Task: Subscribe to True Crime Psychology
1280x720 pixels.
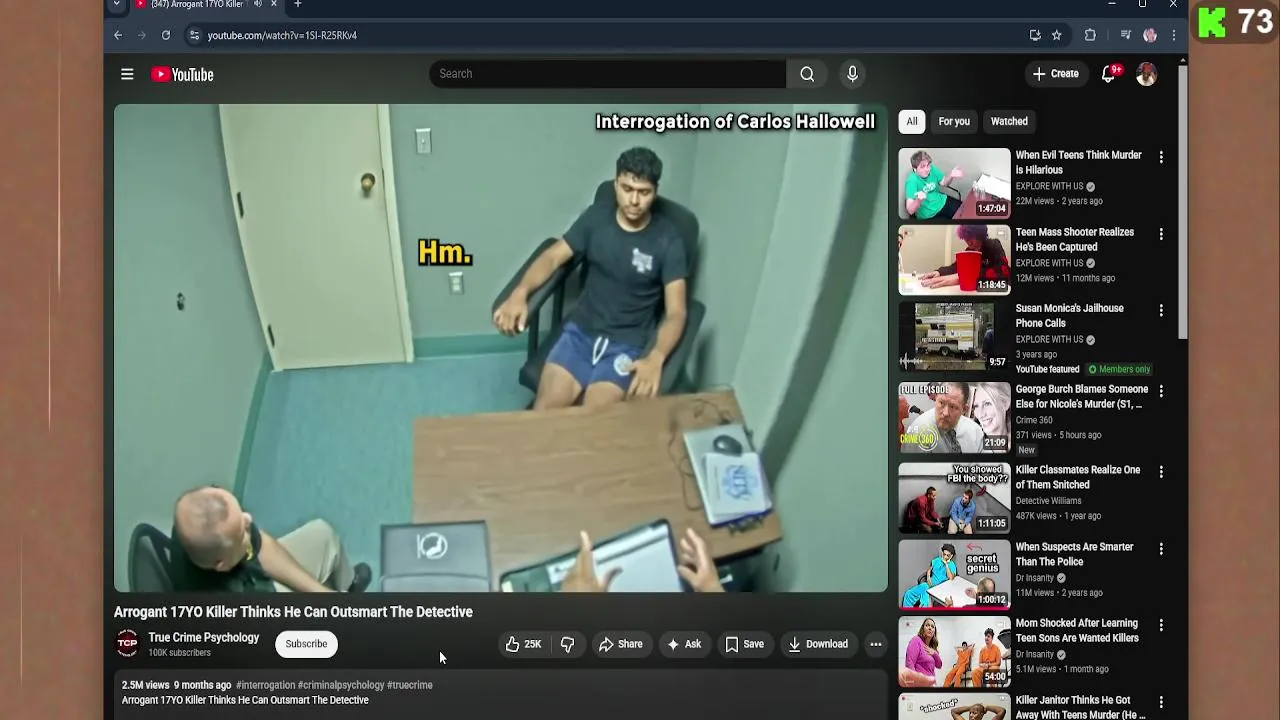Action: pos(306,644)
